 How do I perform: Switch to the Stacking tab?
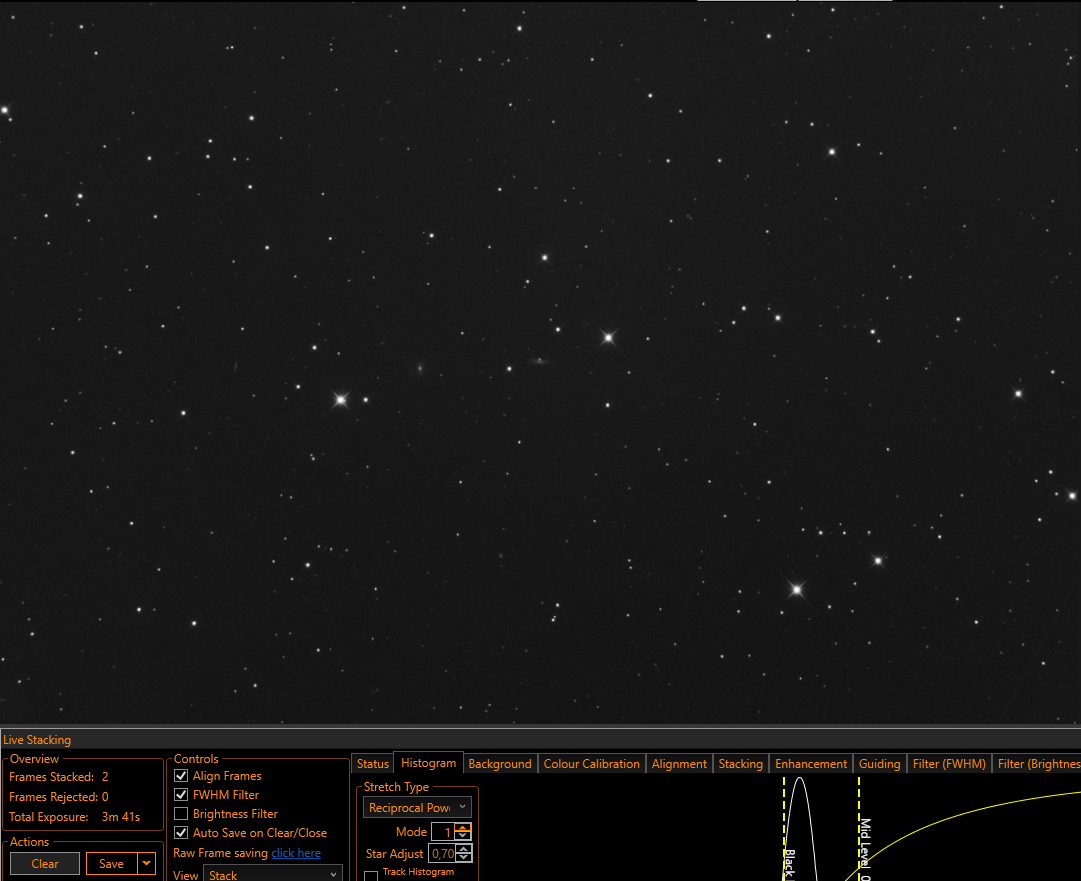click(x=740, y=764)
